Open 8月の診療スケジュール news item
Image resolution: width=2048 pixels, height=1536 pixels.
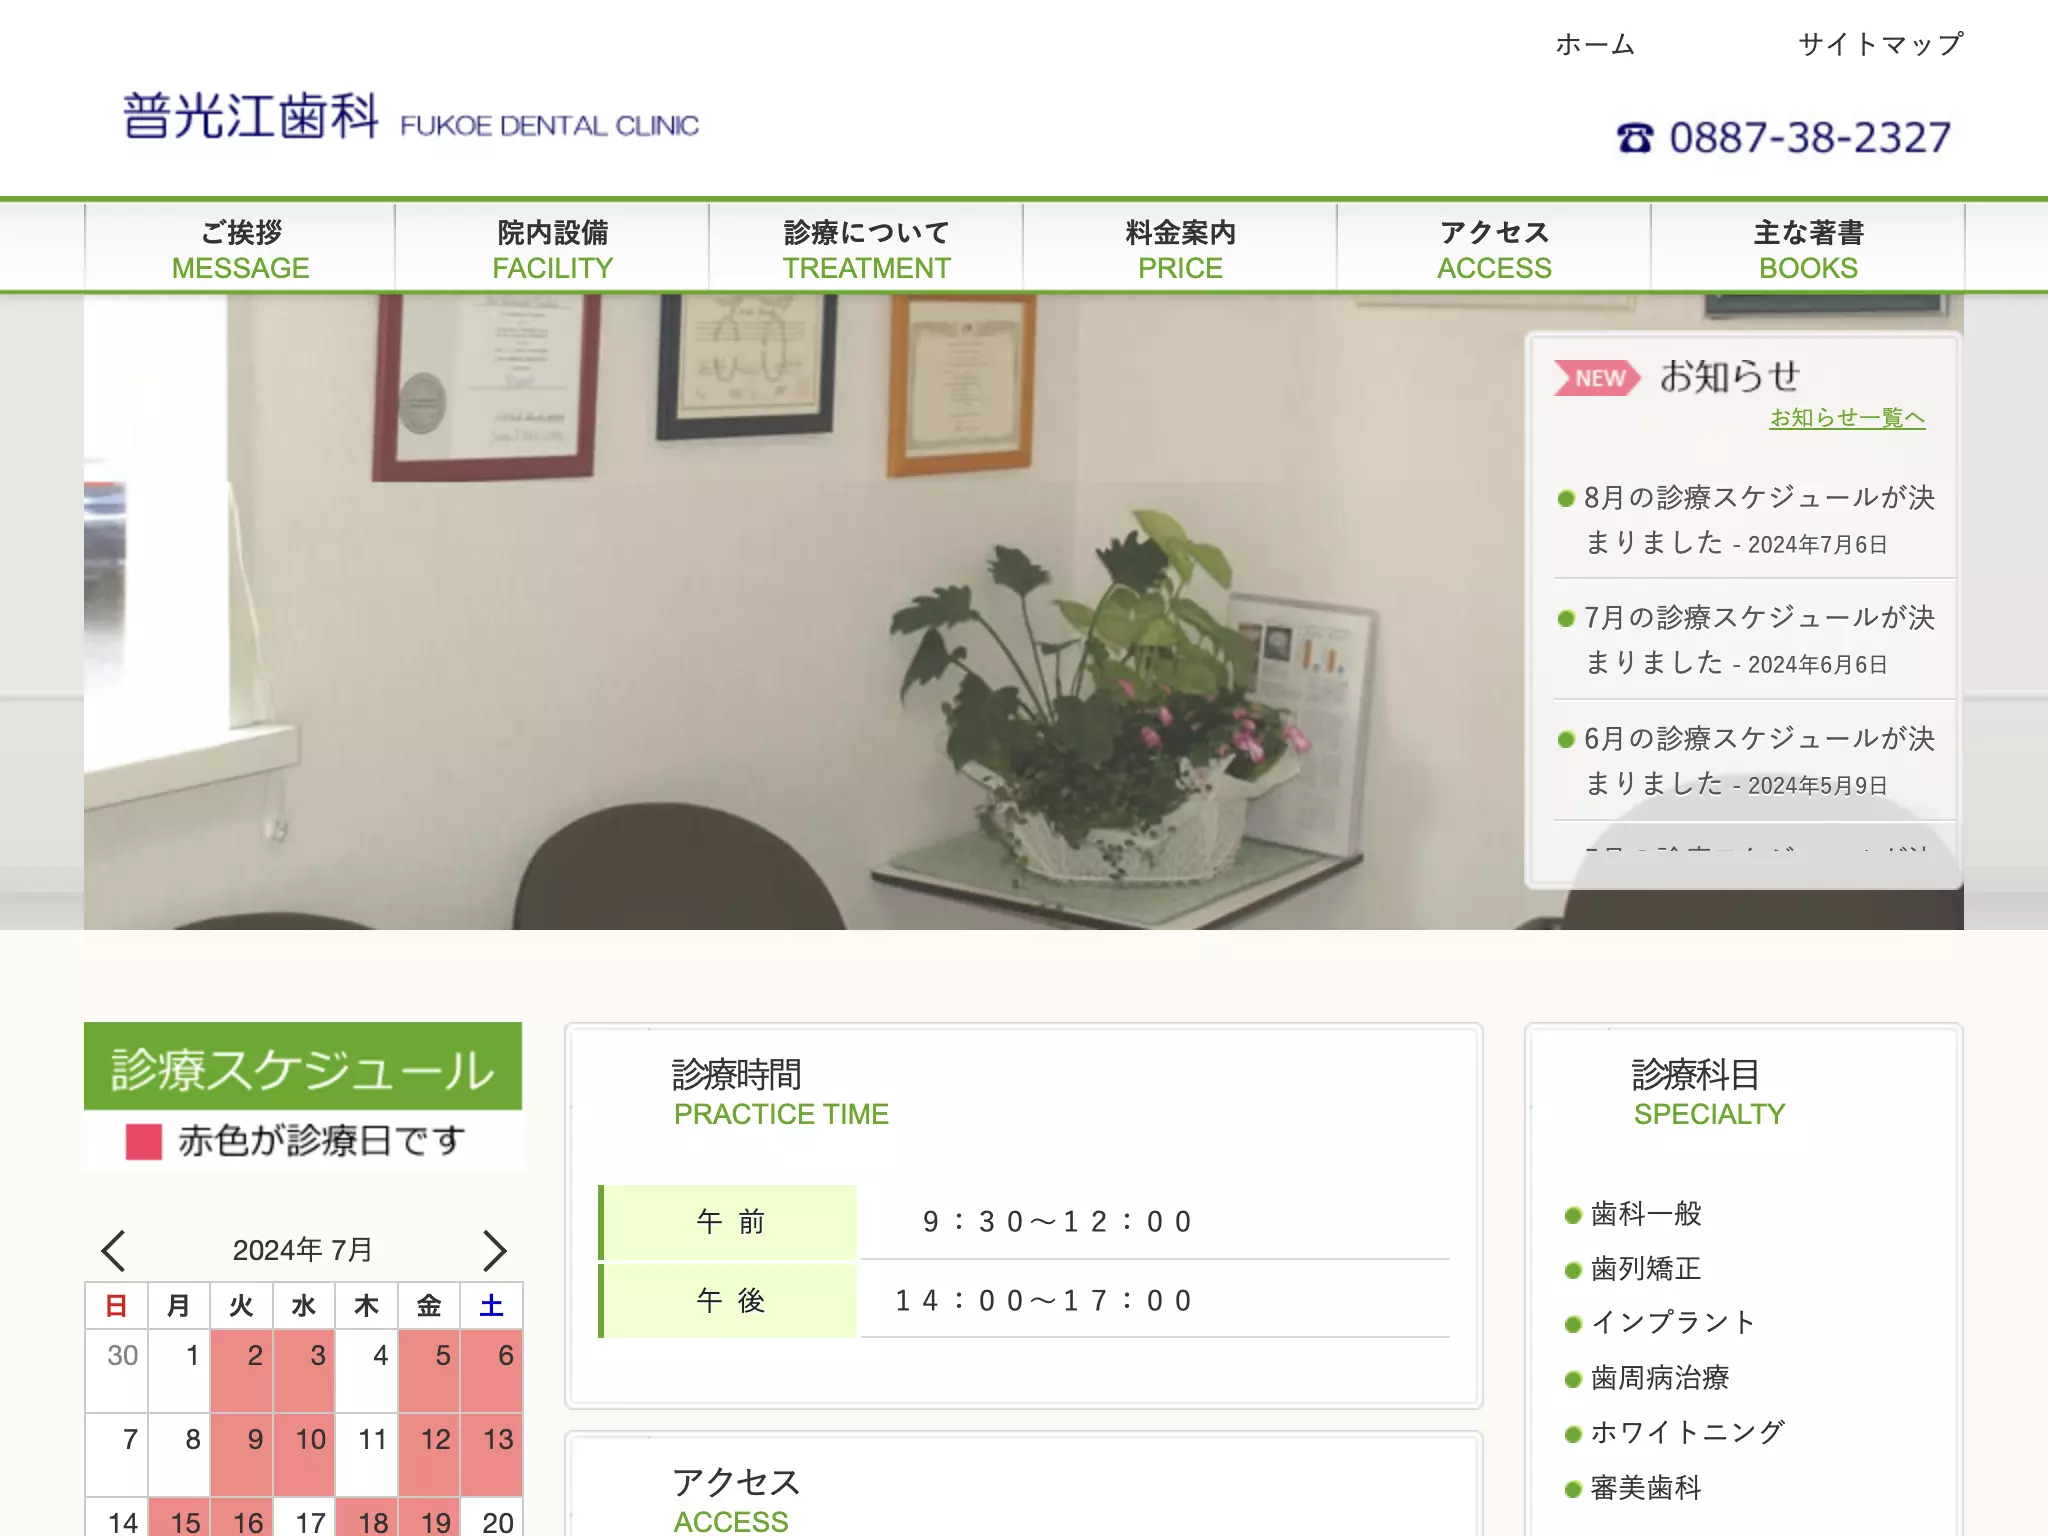[x=1758, y=520]
